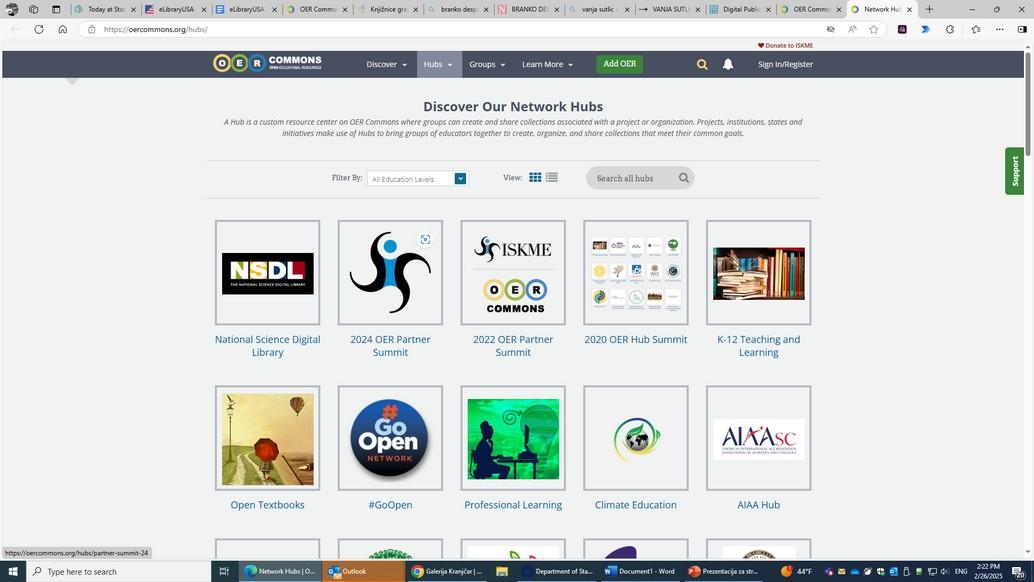The height and width of the screenshot is (582, 1034).
Task: Click the Add OER button
Action: click(x=619, y=64)
